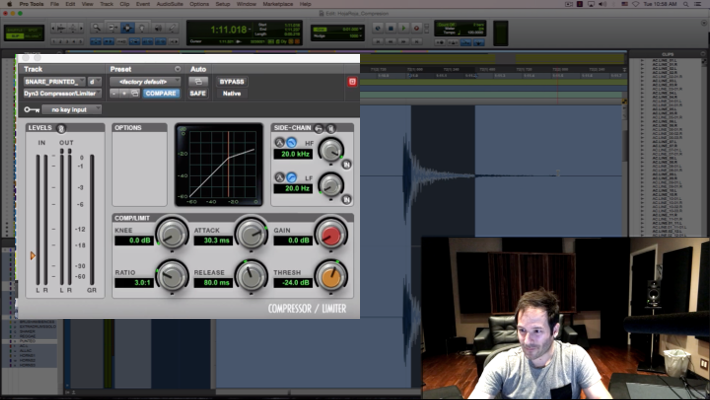The height and width of the screenshot is (400, 710).
Task: Select the blue LF high-pass filter shape
Action: 292,177
